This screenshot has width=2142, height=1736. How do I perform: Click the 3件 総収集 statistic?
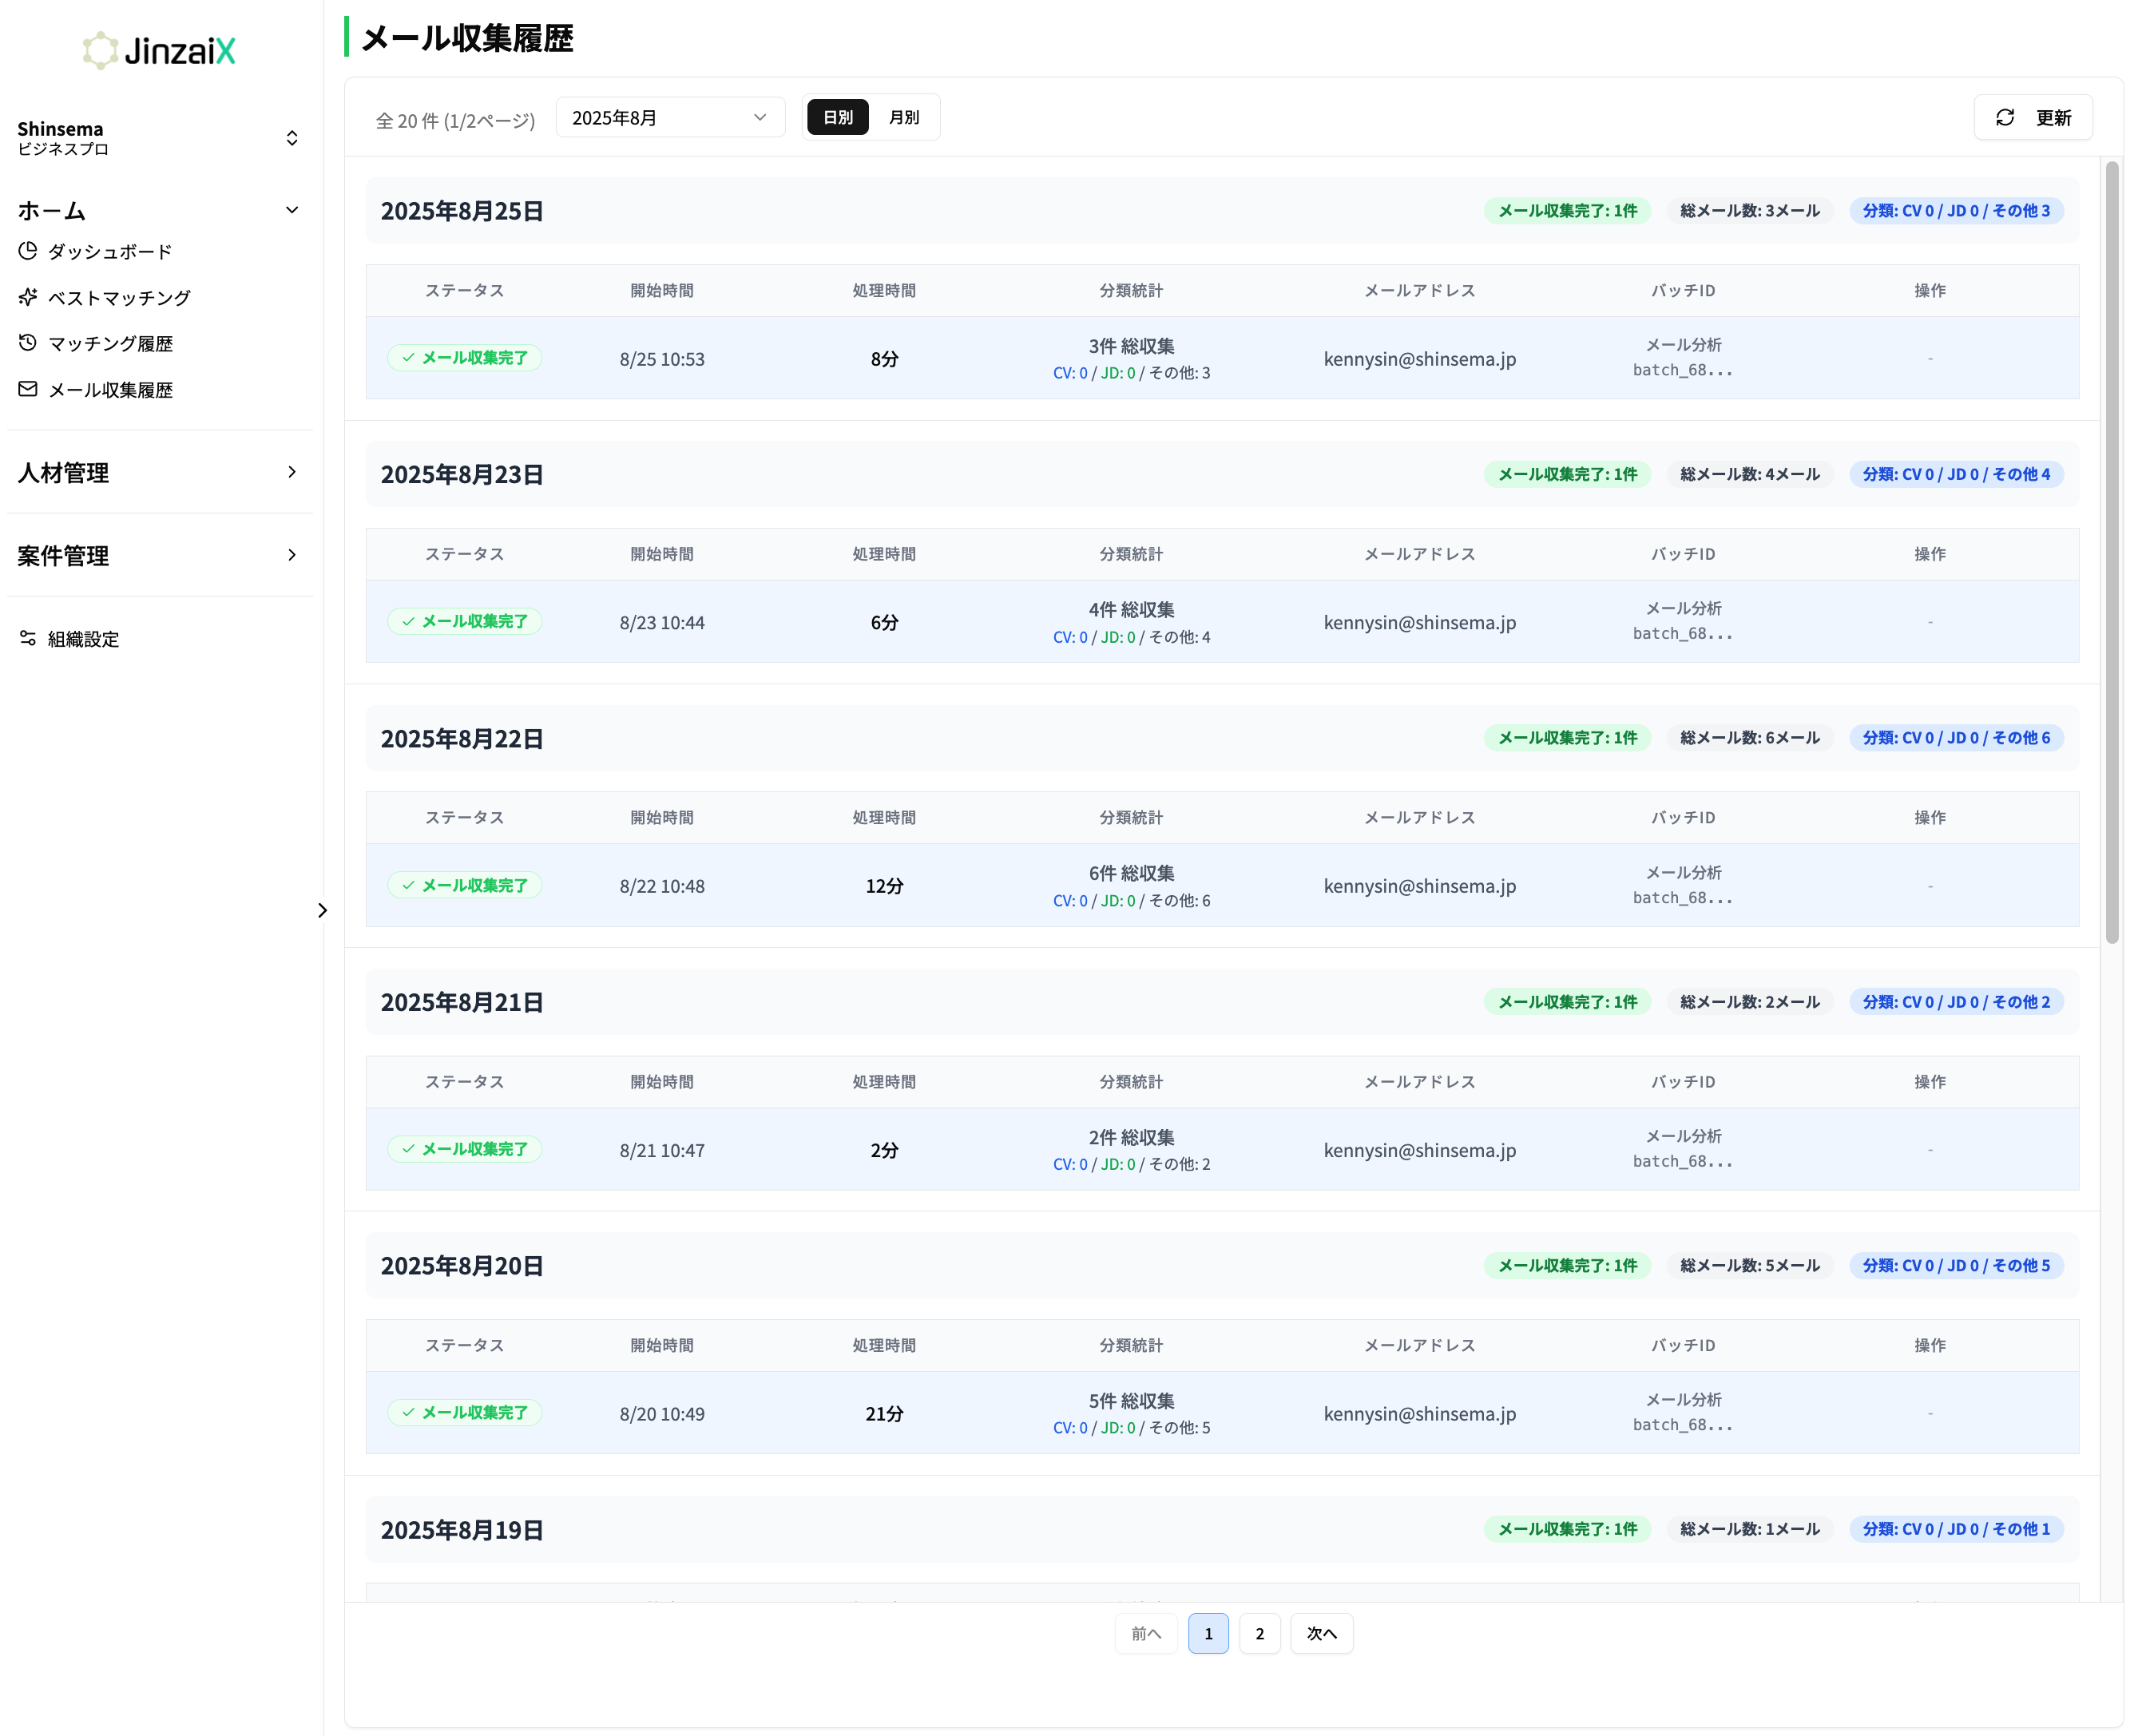(1131, 346)
